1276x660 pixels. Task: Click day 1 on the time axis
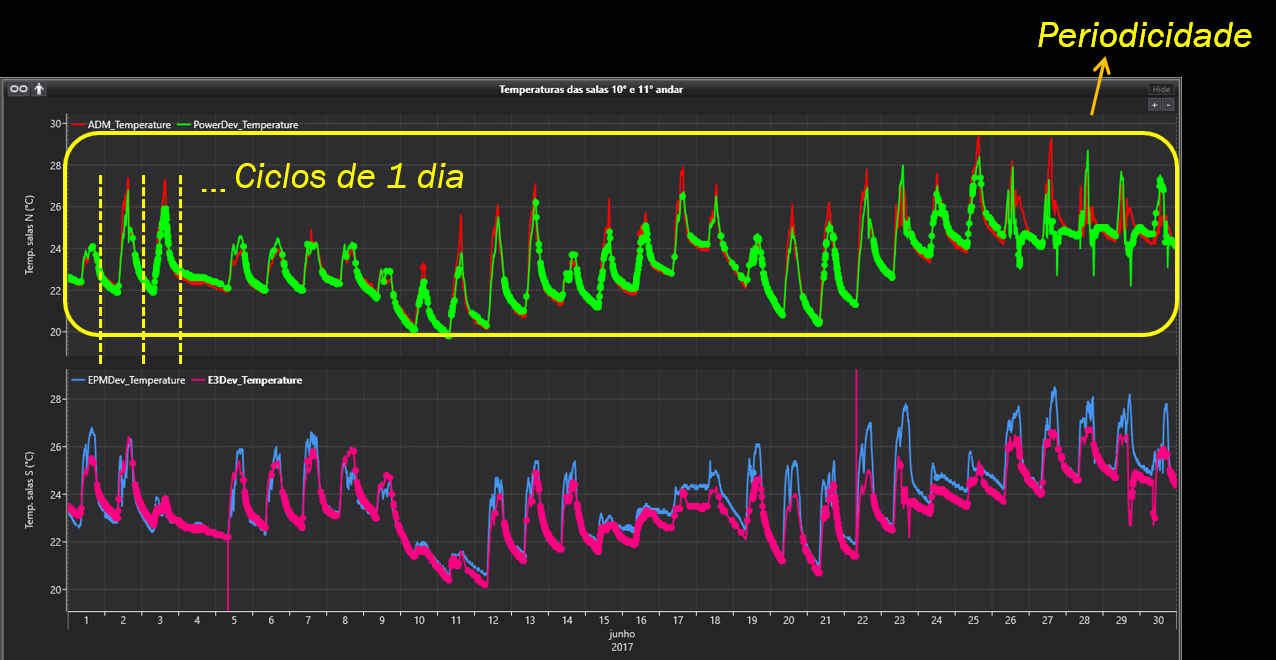pyautogui.click(x=86, y=621)
